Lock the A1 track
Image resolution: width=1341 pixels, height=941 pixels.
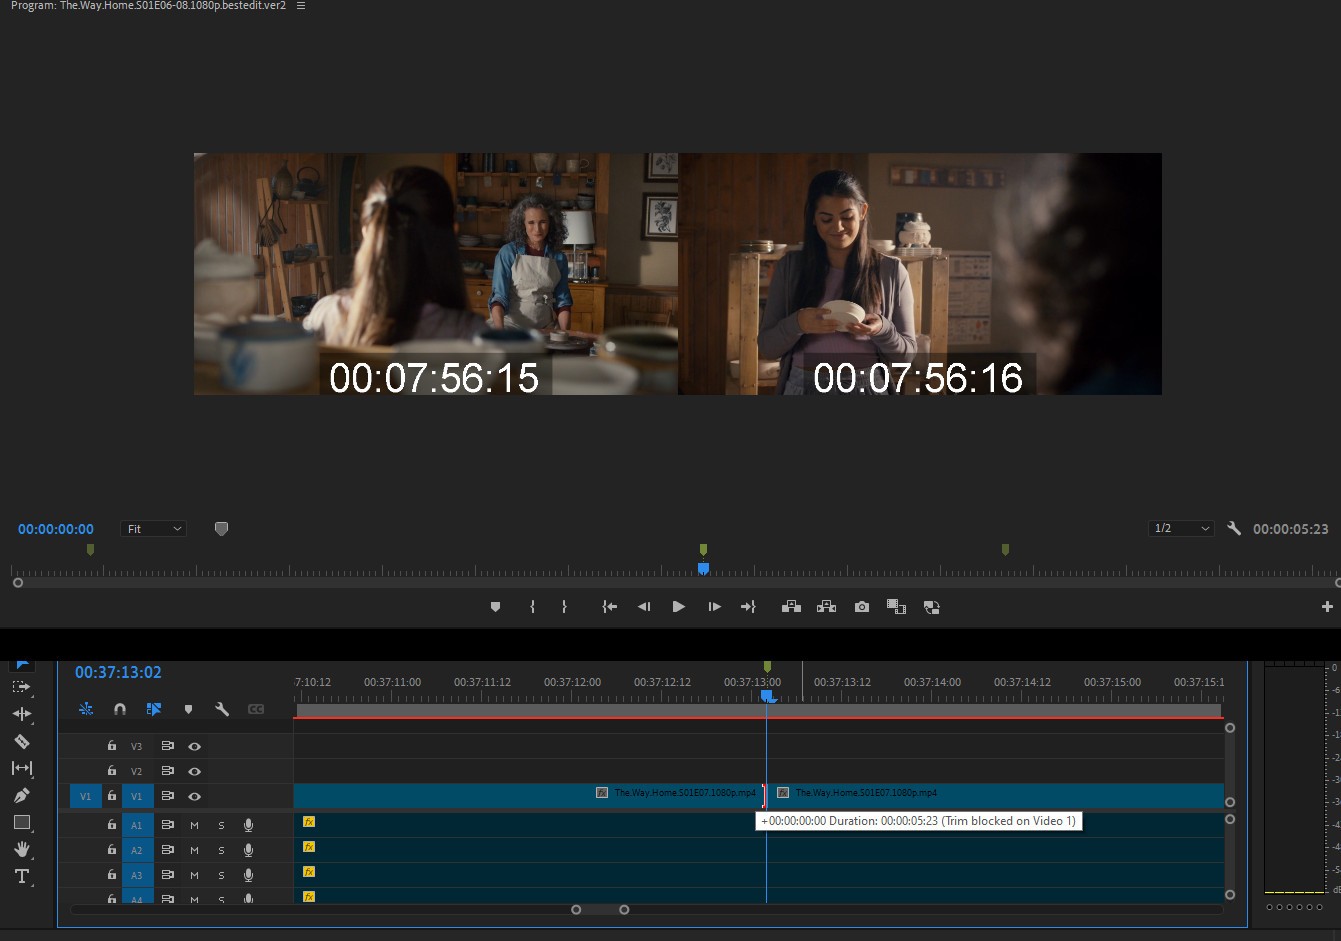(x=112, y=825)
